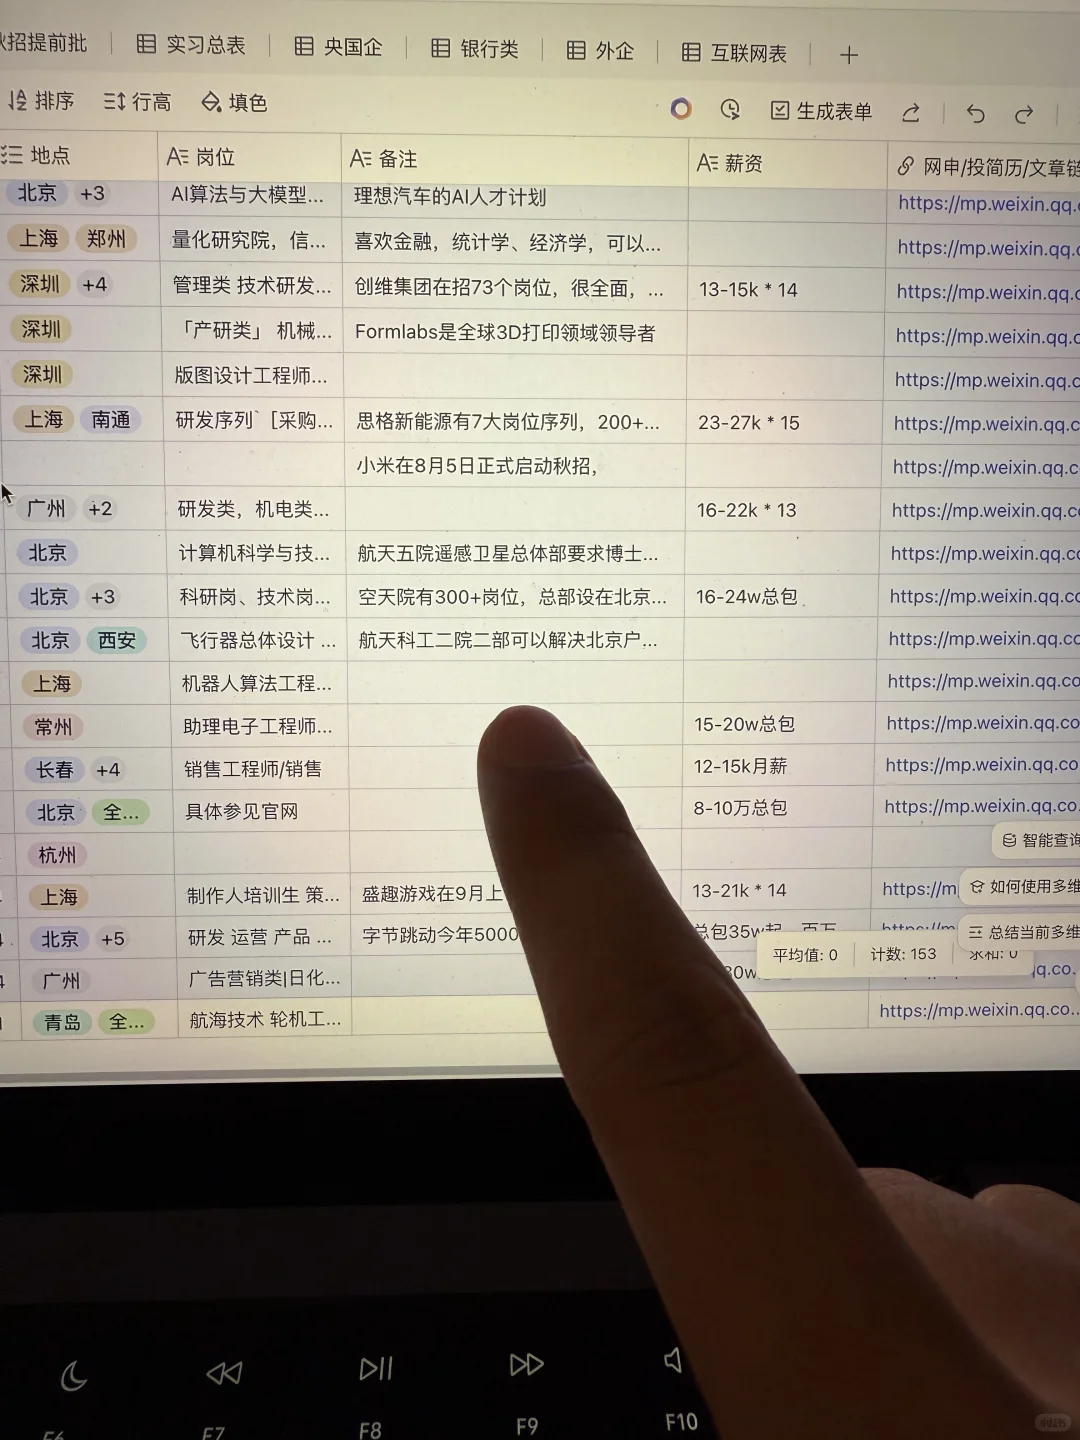The height and width of the screenshot is (1440, 1080).
Task: Click the 平均值: 0 status entry
Action: click(805, 955)
